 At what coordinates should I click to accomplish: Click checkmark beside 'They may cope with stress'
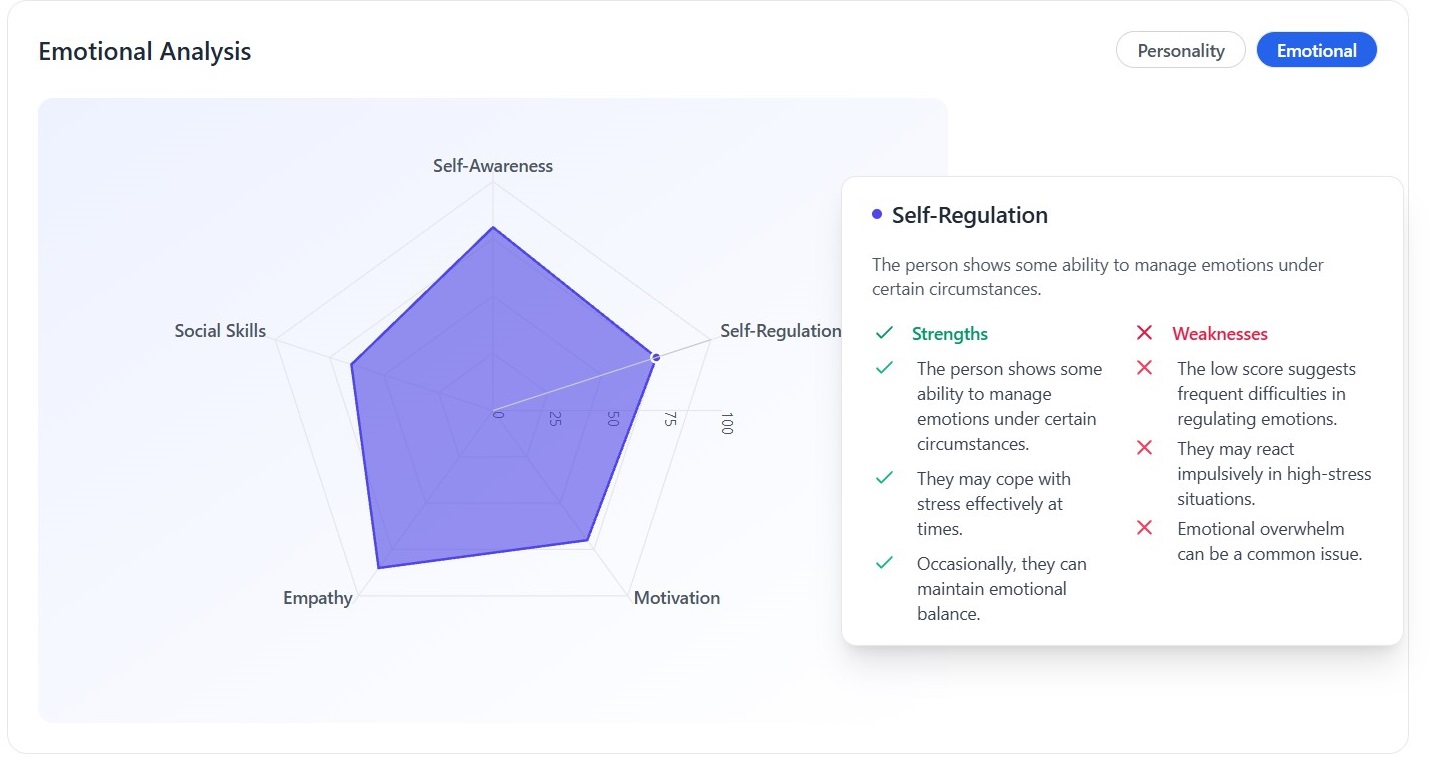click(x=884, y=478)
